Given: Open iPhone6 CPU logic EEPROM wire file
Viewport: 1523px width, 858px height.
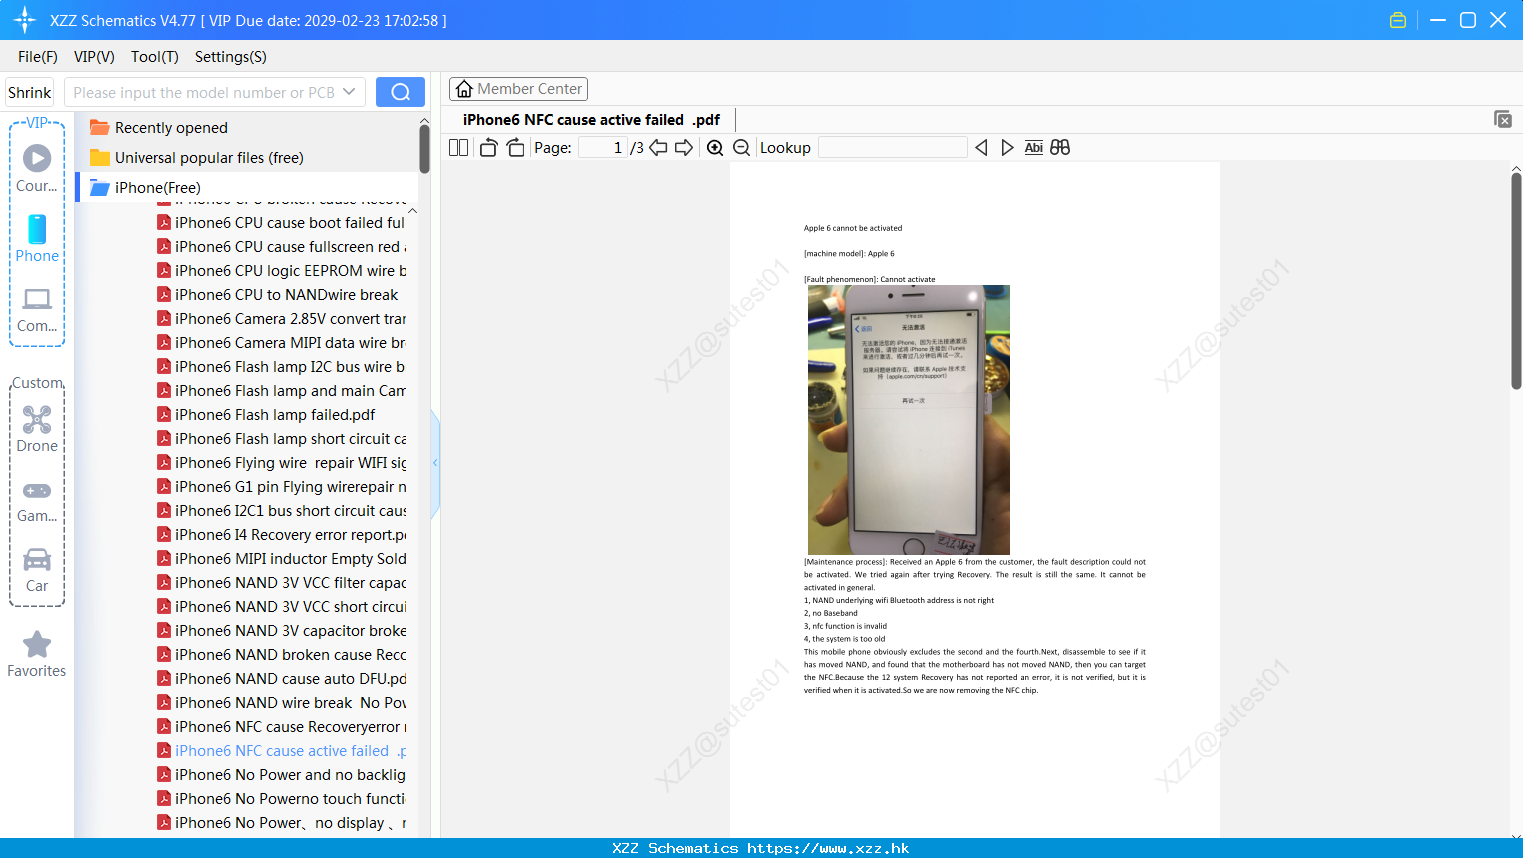Looking at the screenshot, I should click(x=281, y=271).
